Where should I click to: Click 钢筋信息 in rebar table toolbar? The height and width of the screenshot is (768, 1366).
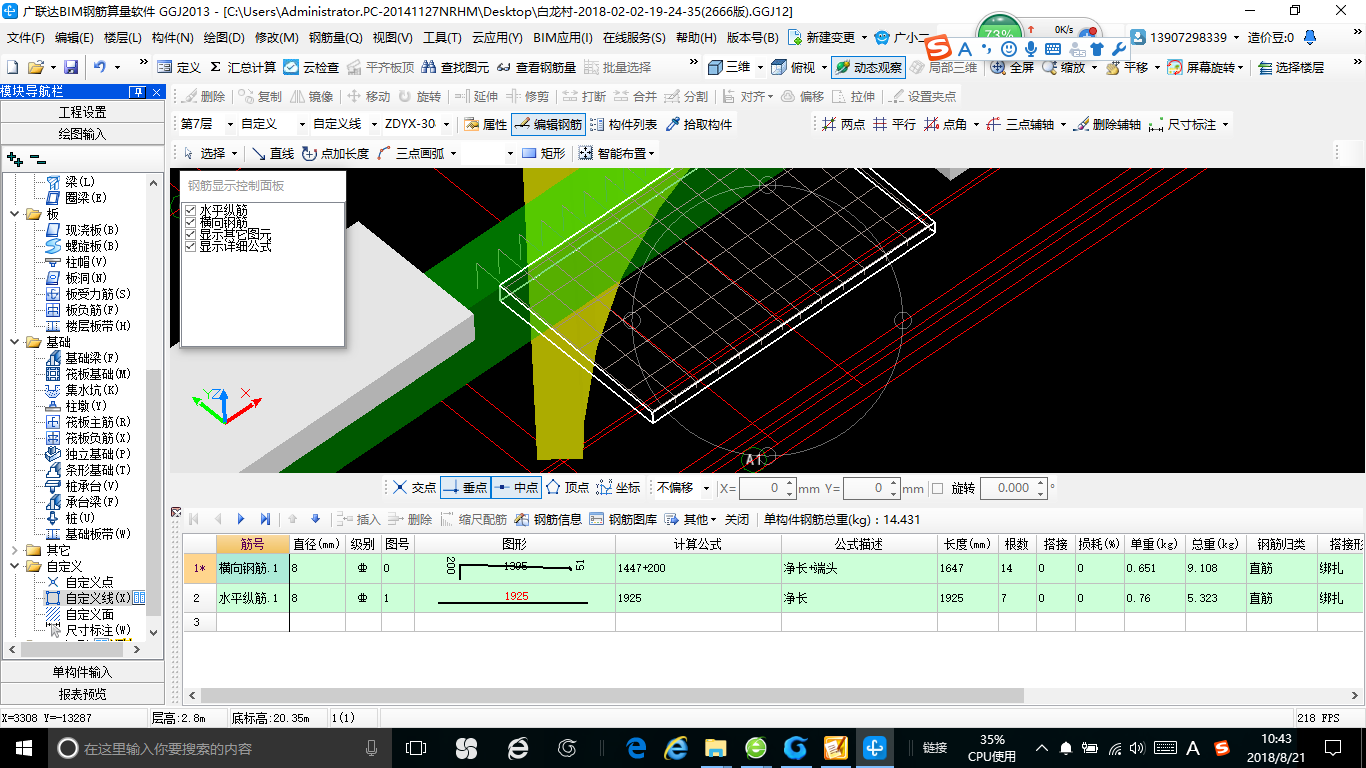[549, 519]
